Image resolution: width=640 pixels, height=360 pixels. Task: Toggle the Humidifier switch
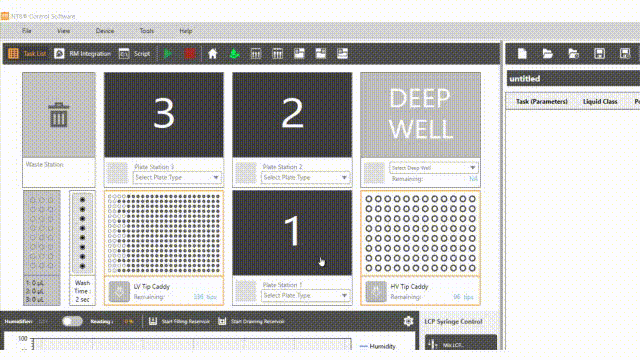point(72,321)
